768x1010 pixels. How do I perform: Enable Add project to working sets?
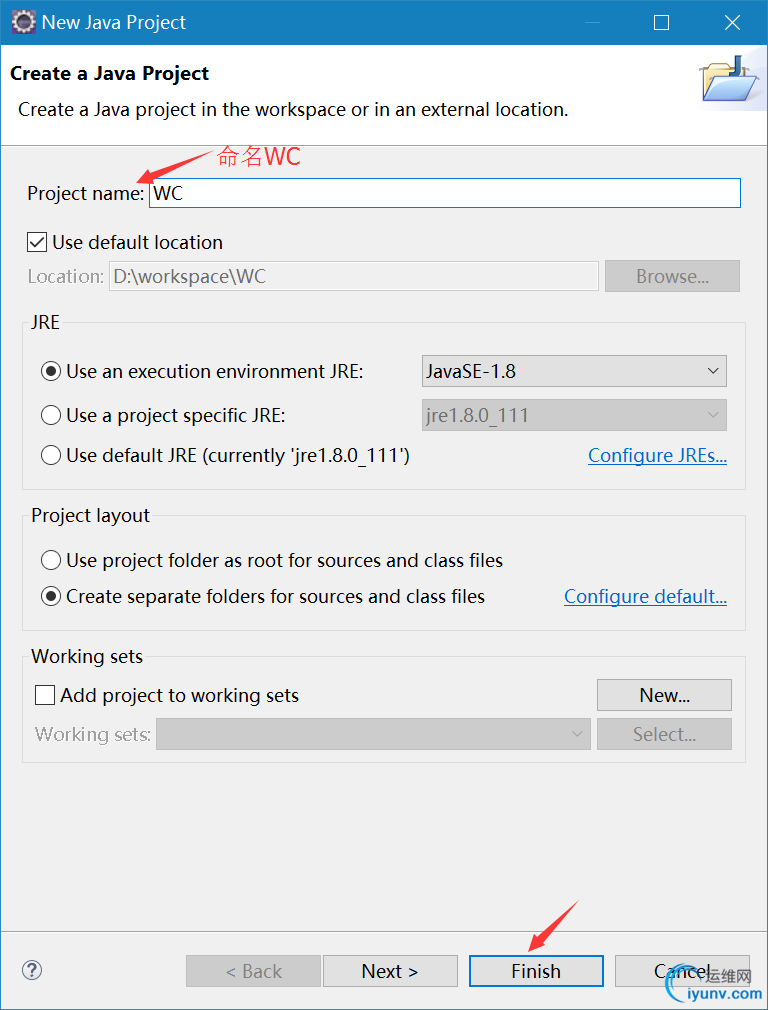[x=45, y=695]
